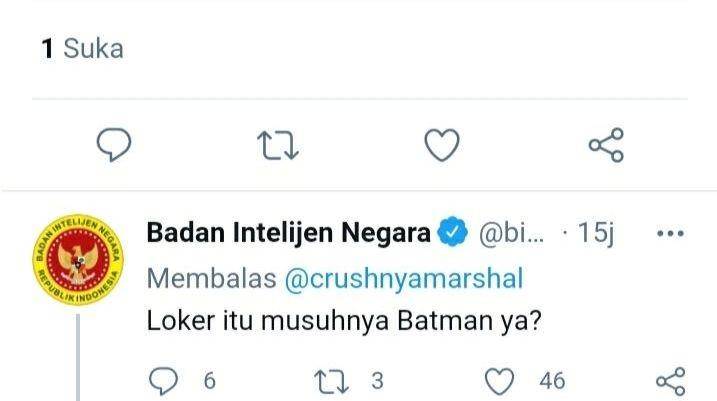Tap the reply icon on main tweet

114,144
